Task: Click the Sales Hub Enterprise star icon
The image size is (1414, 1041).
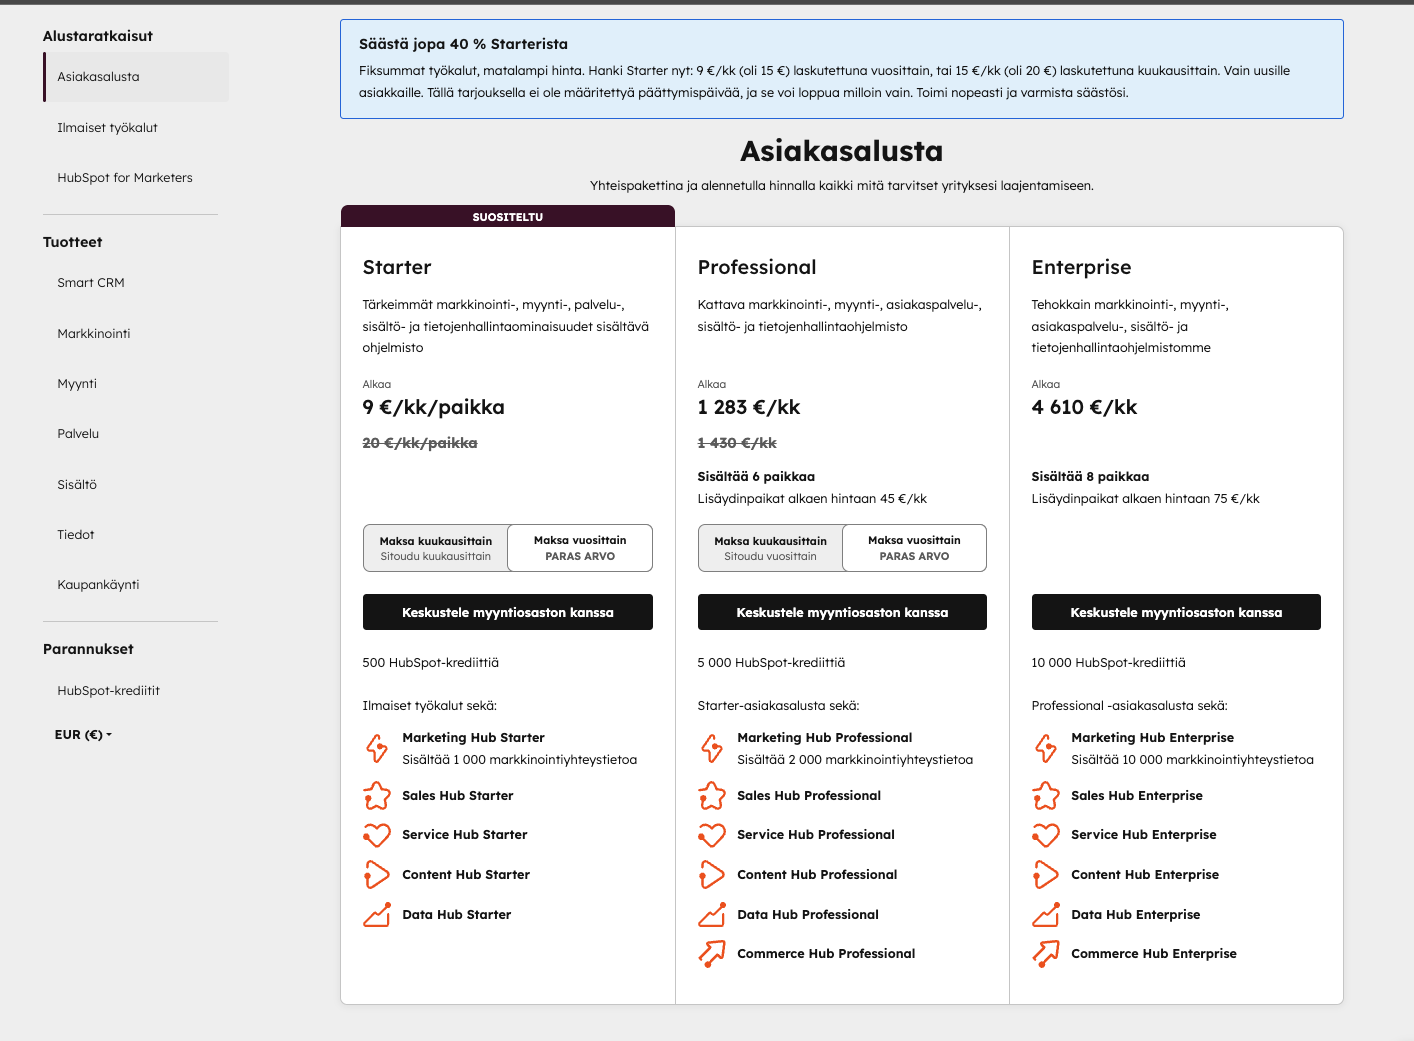Action: click(x=1046, y=796)
